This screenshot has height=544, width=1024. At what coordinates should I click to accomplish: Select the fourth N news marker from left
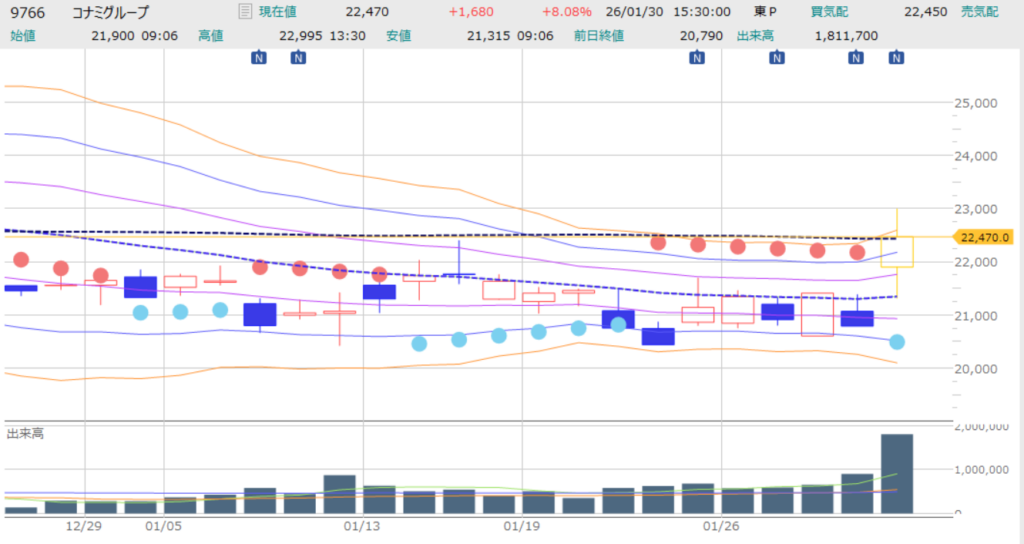click(776, 58)
